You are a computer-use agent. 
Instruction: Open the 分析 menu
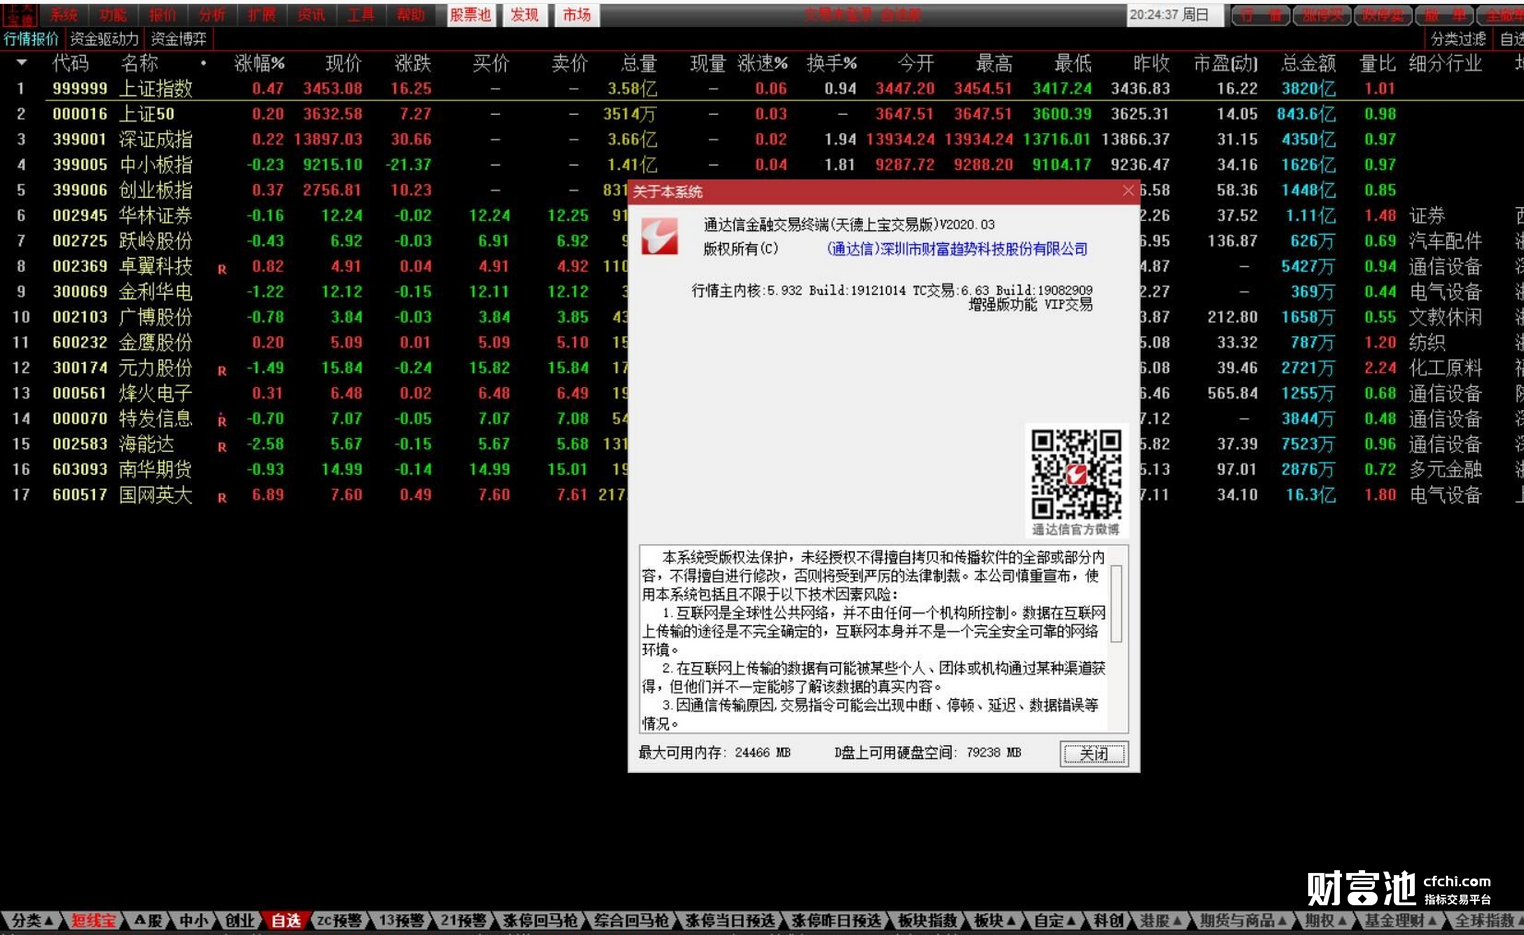(x=212, y=15)
